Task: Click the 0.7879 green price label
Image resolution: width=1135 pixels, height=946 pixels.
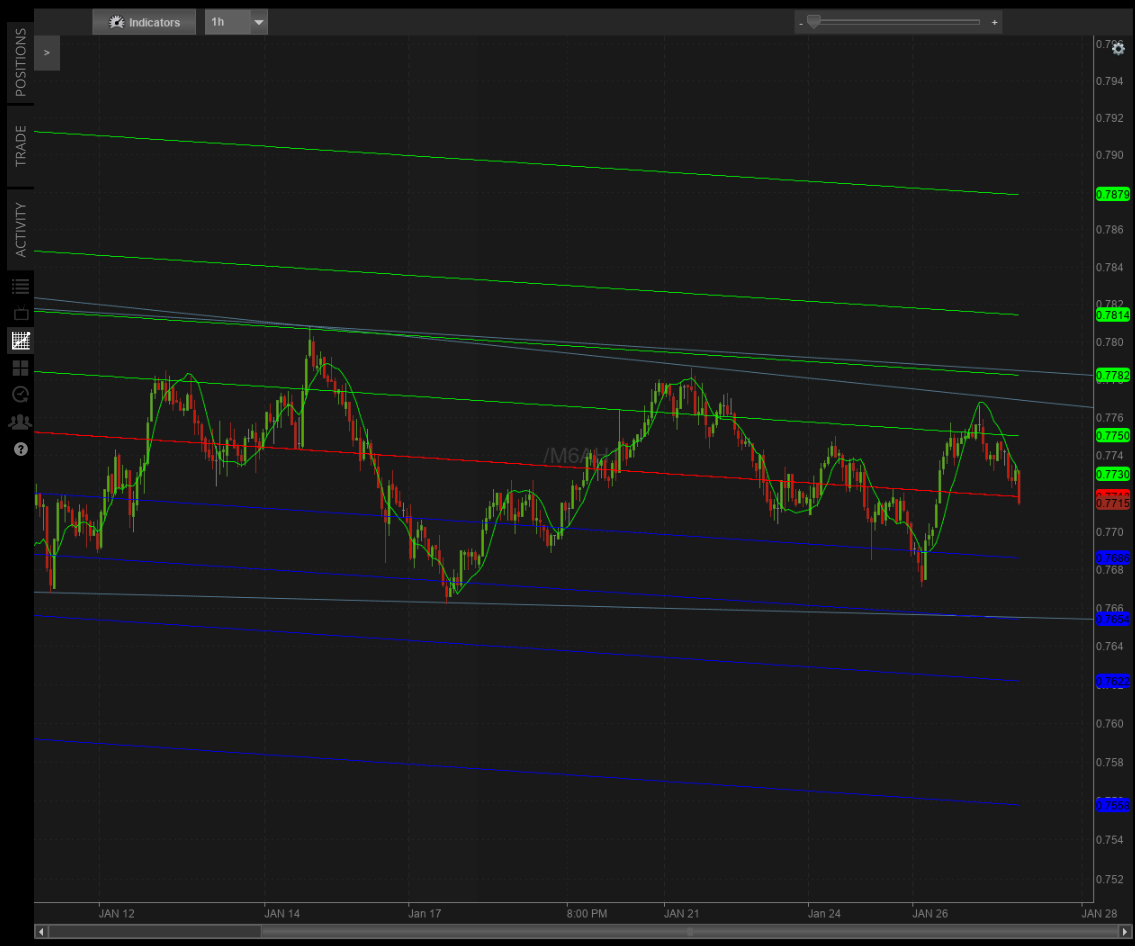Action: coord(1113,194)
